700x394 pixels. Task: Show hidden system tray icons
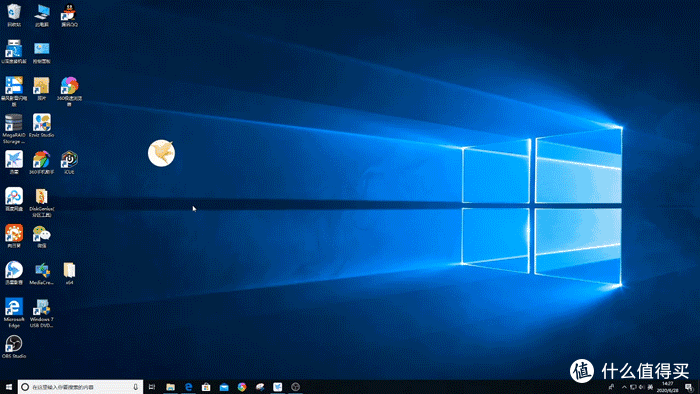click(x=624, y=387)
